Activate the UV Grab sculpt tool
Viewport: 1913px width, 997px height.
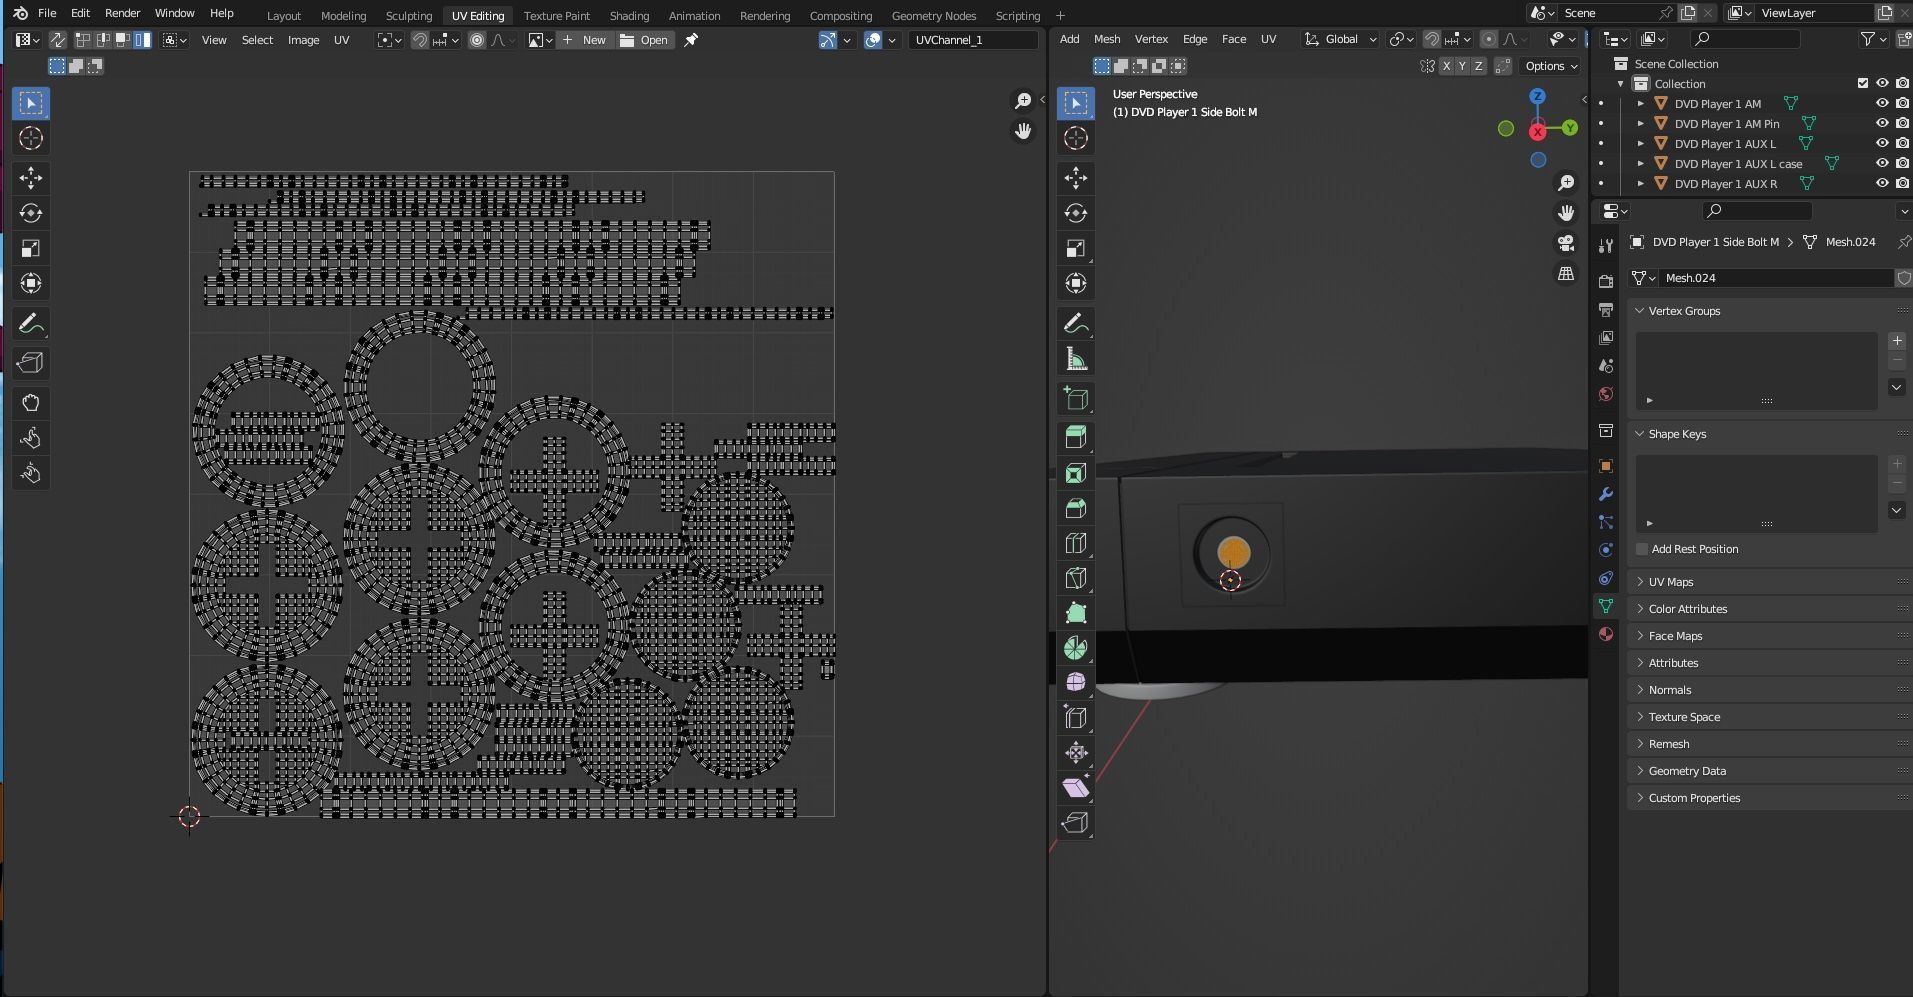pos(31,403)
